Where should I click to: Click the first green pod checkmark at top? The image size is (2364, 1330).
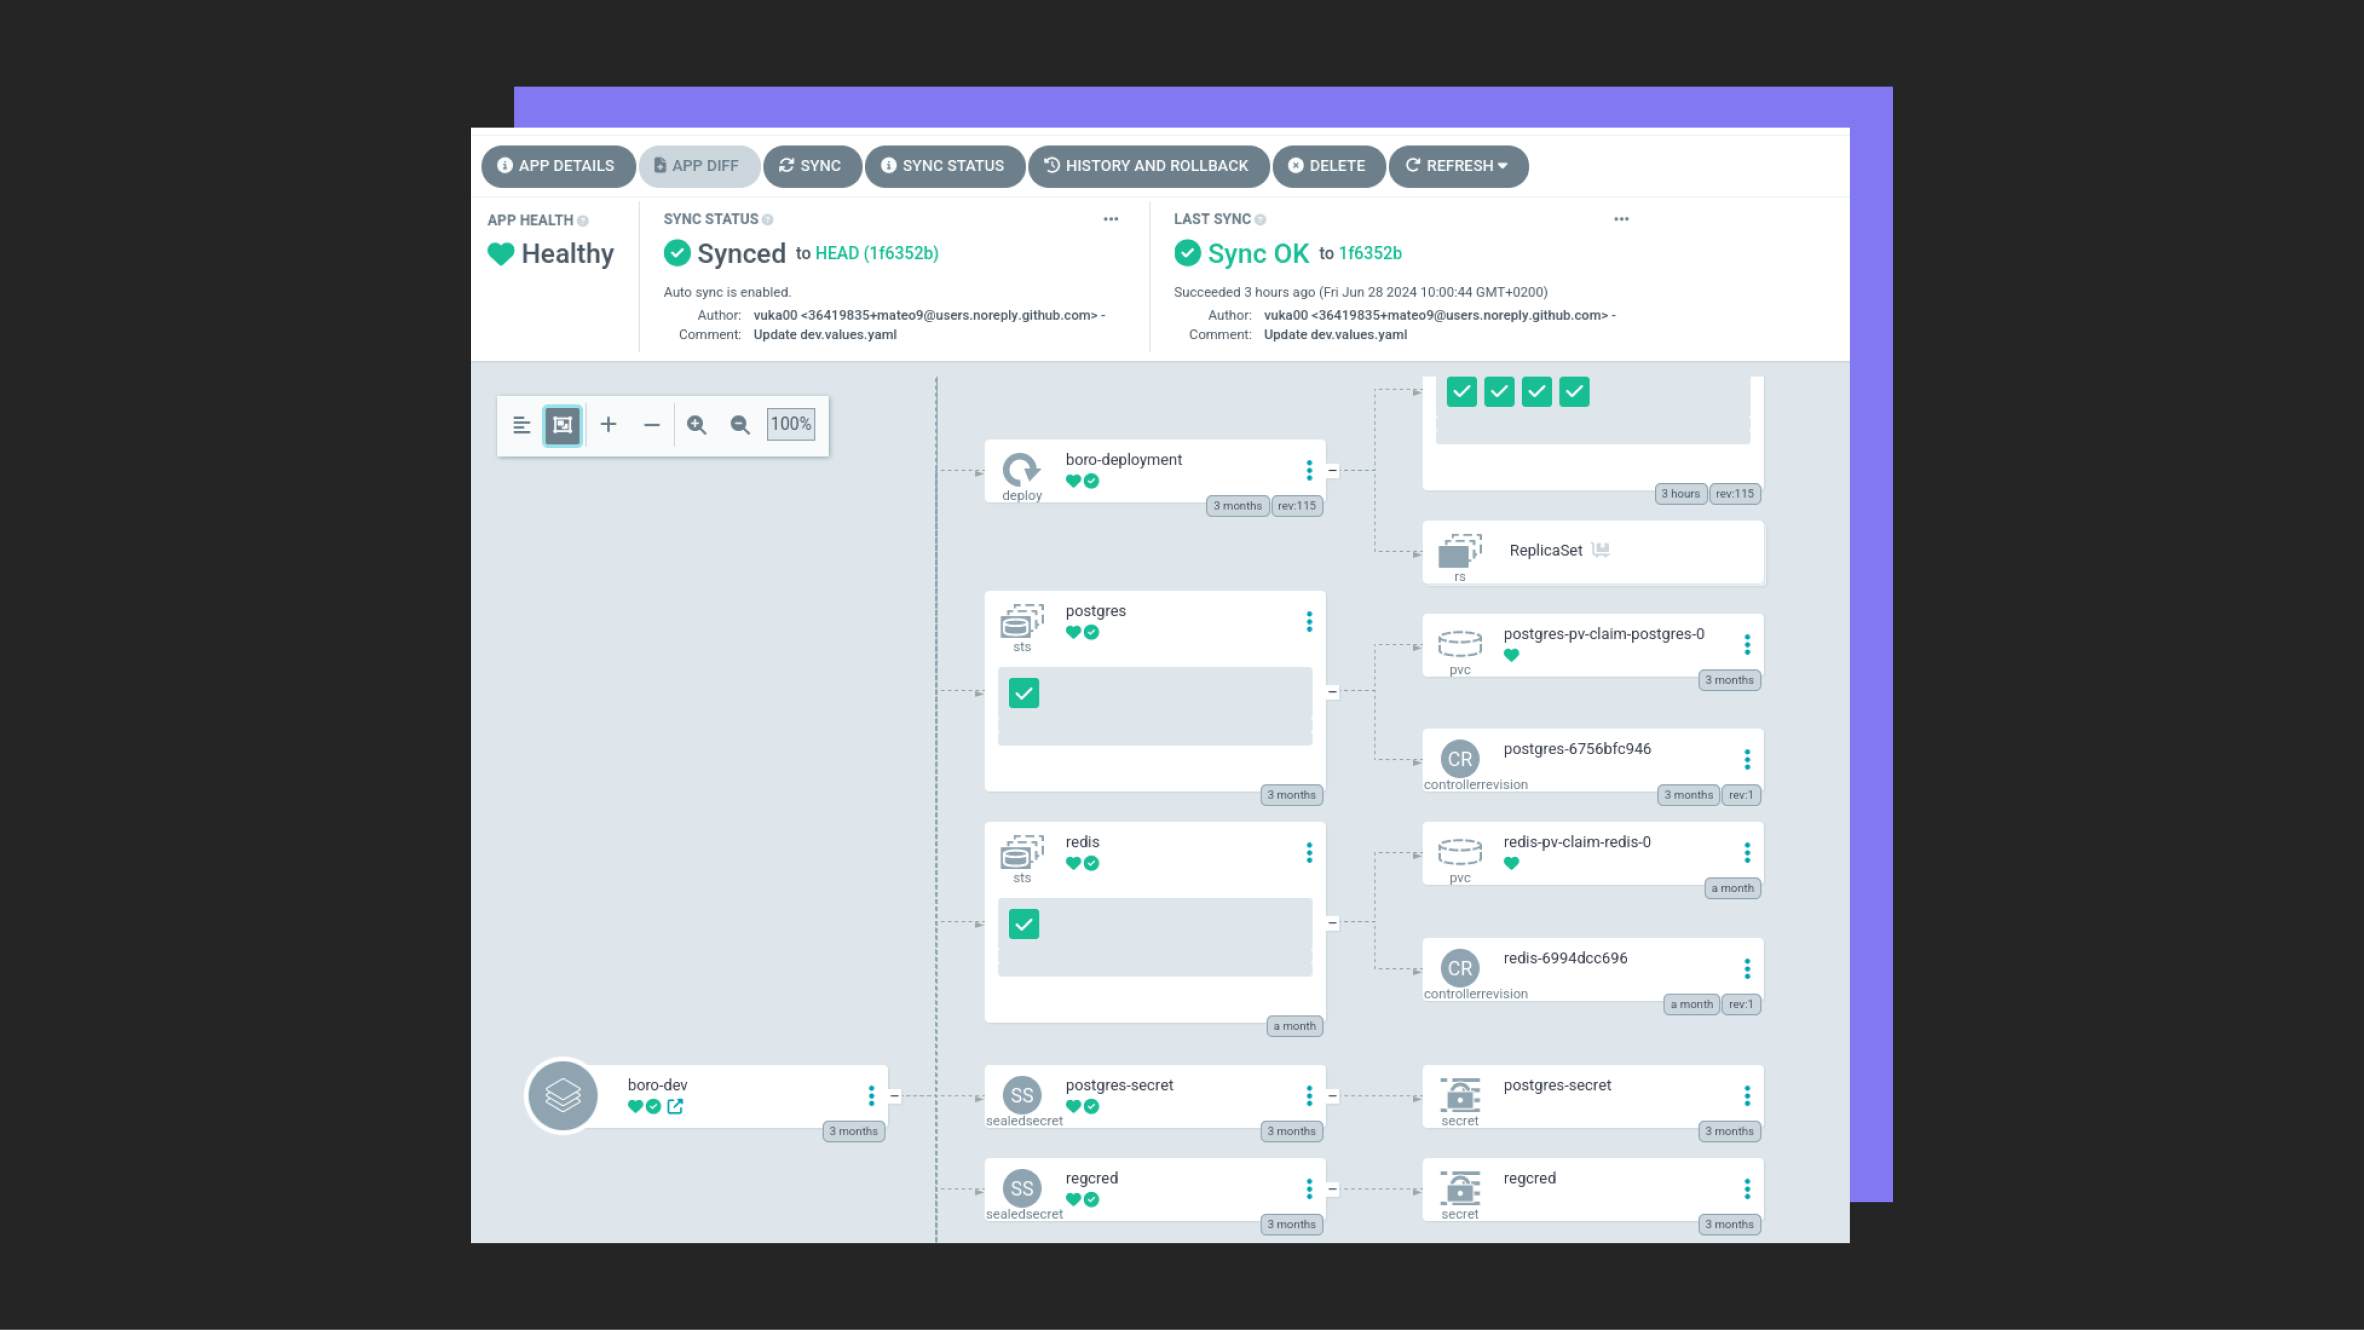tap(1462, 392)
